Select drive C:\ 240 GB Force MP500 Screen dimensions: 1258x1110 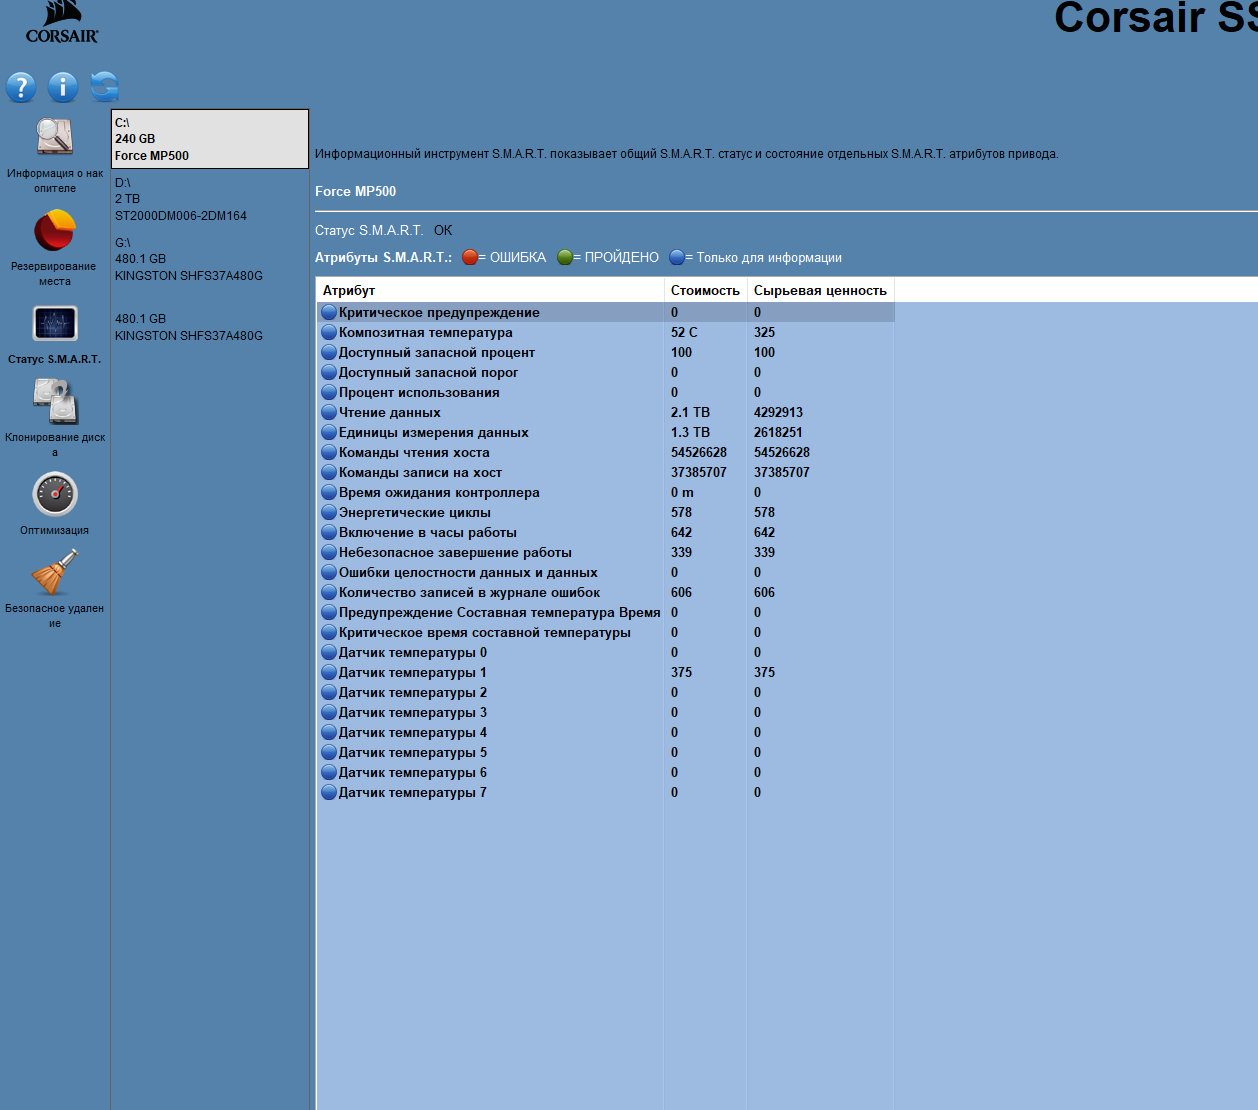coord(210,139)
